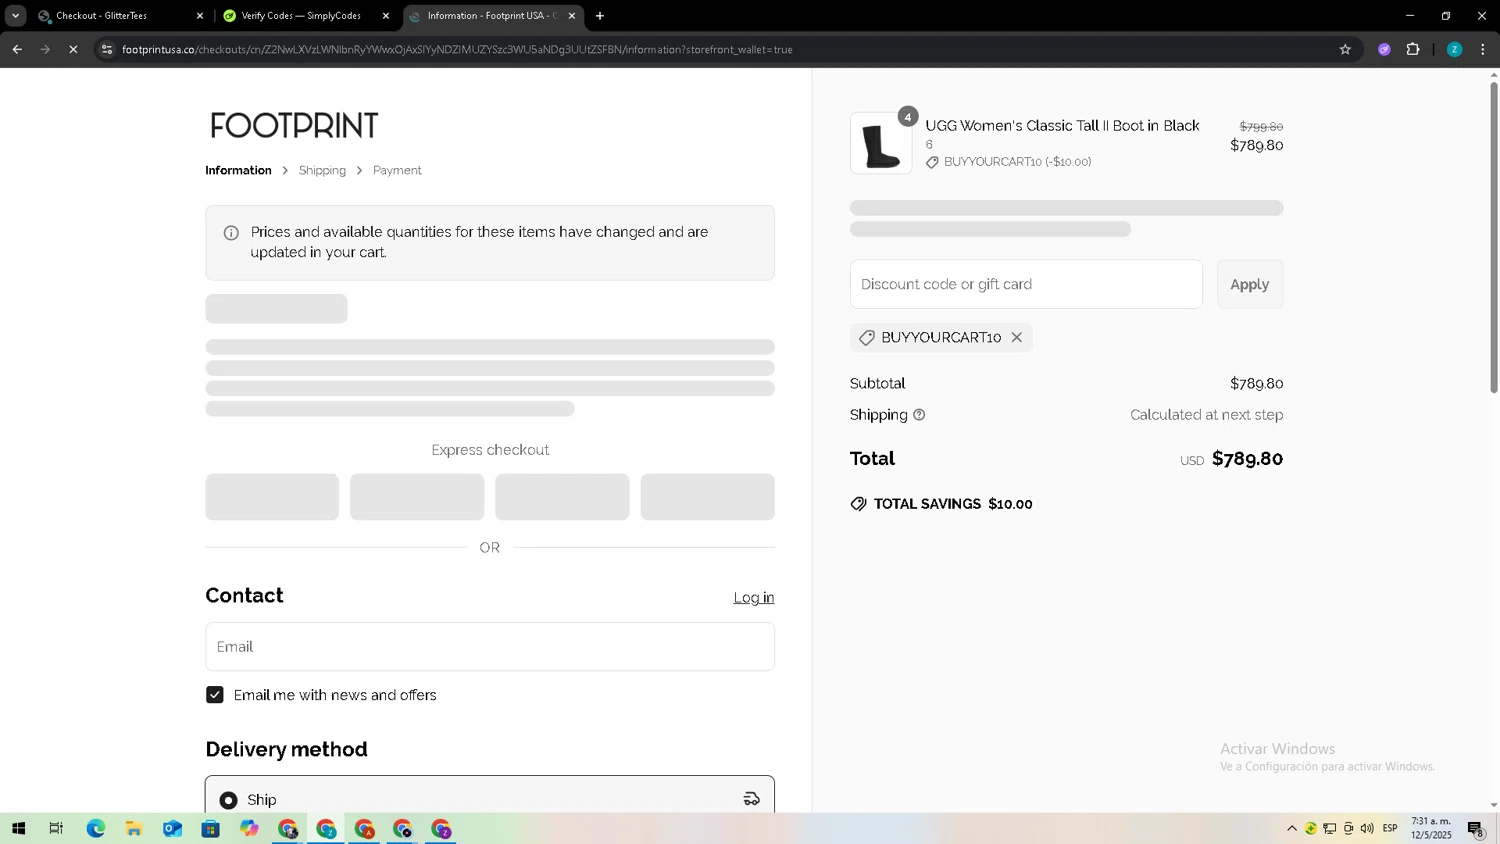Click the Log in link
This screenshot has width=1500, height=844.
point(754,597)
